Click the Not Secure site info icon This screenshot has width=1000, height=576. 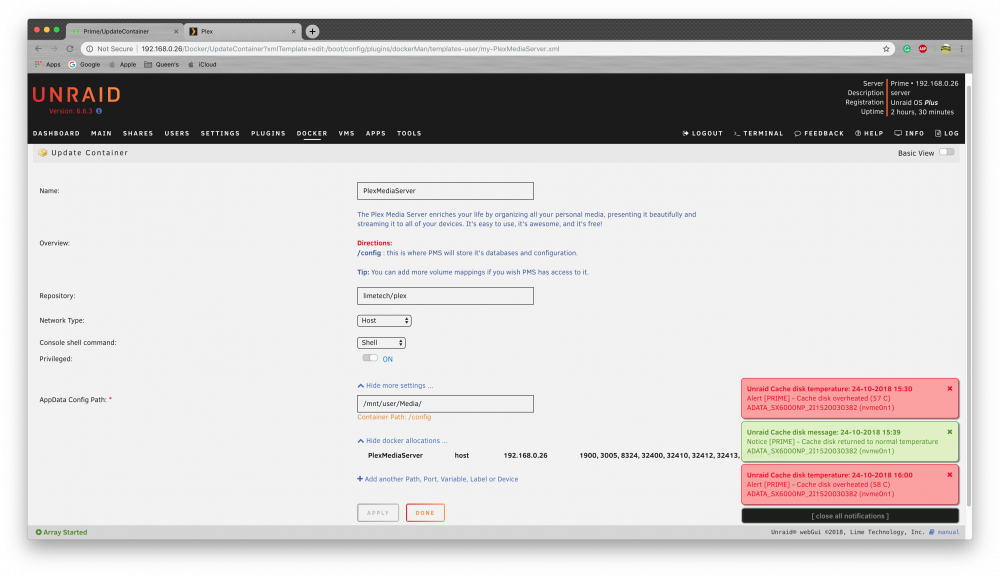coord(90,48)
